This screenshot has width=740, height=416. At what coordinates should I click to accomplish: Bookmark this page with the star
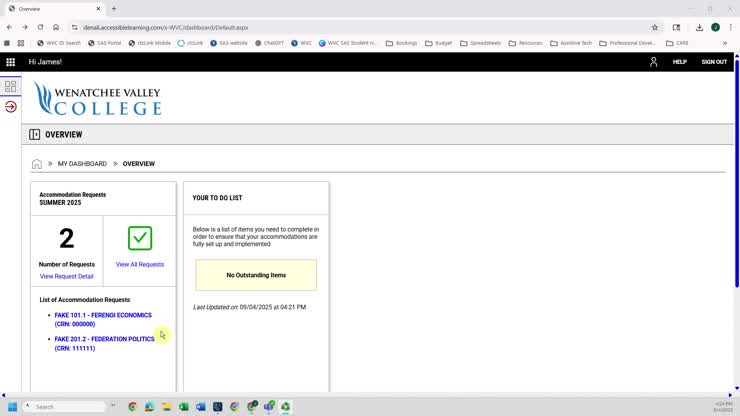pos(655,27)
